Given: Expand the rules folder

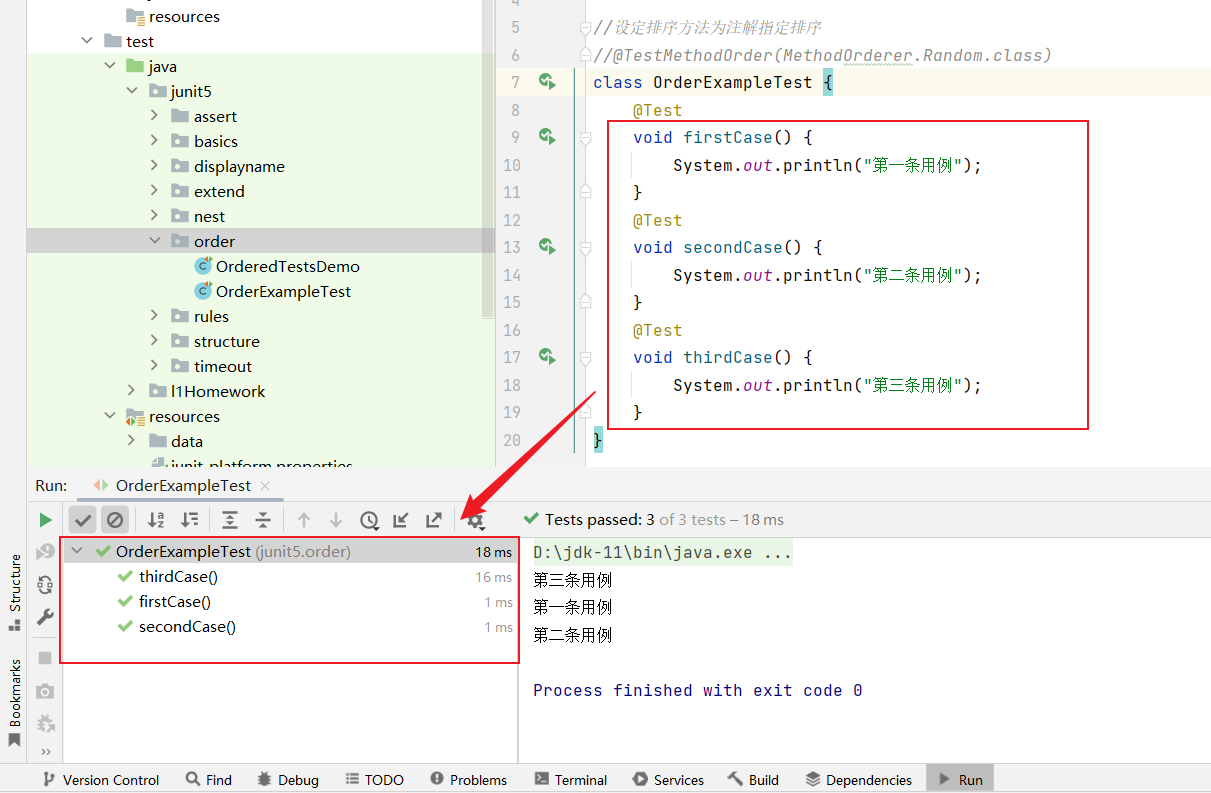Looking at the screenshot, I should (x=155, y=316).
